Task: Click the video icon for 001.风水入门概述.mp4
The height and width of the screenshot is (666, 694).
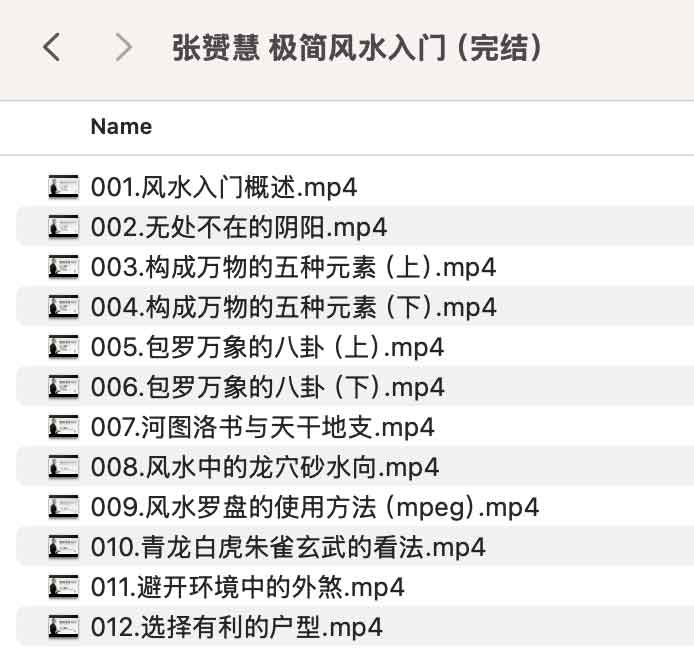Action: pyautogui.click(x=64, y=187)
